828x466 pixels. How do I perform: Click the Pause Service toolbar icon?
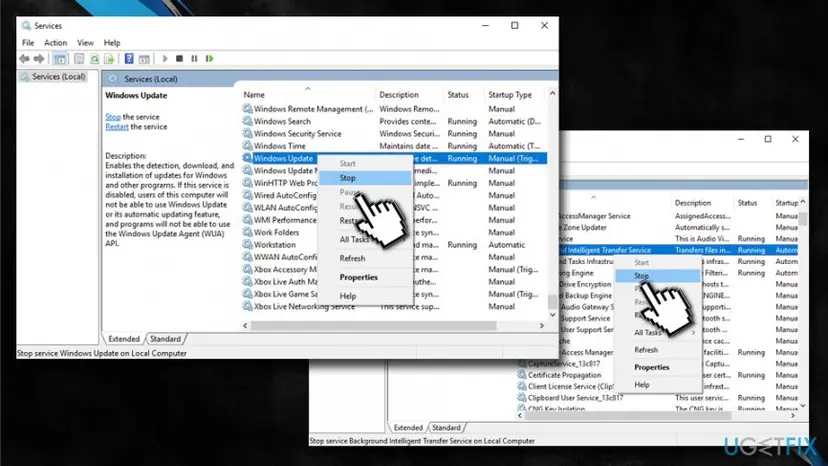tap(194, 59)
